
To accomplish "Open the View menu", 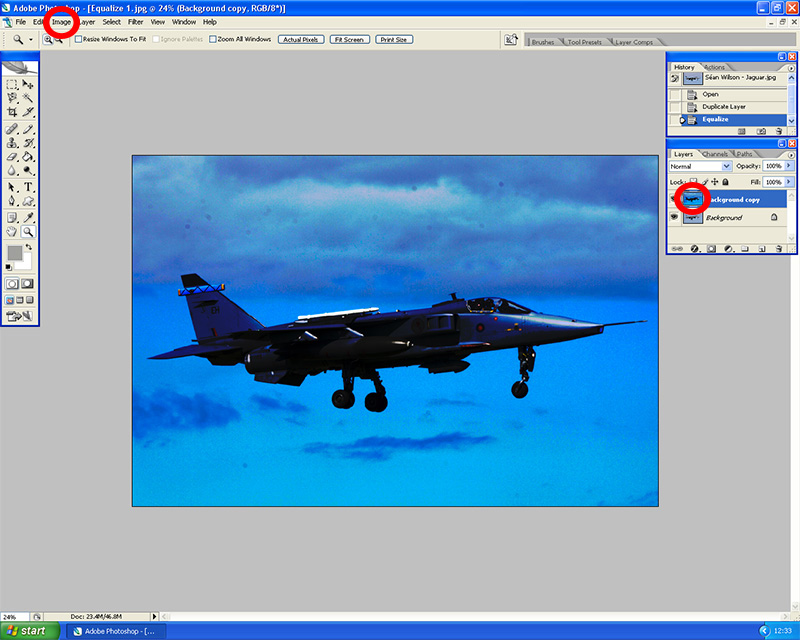I will coord(158,22).
